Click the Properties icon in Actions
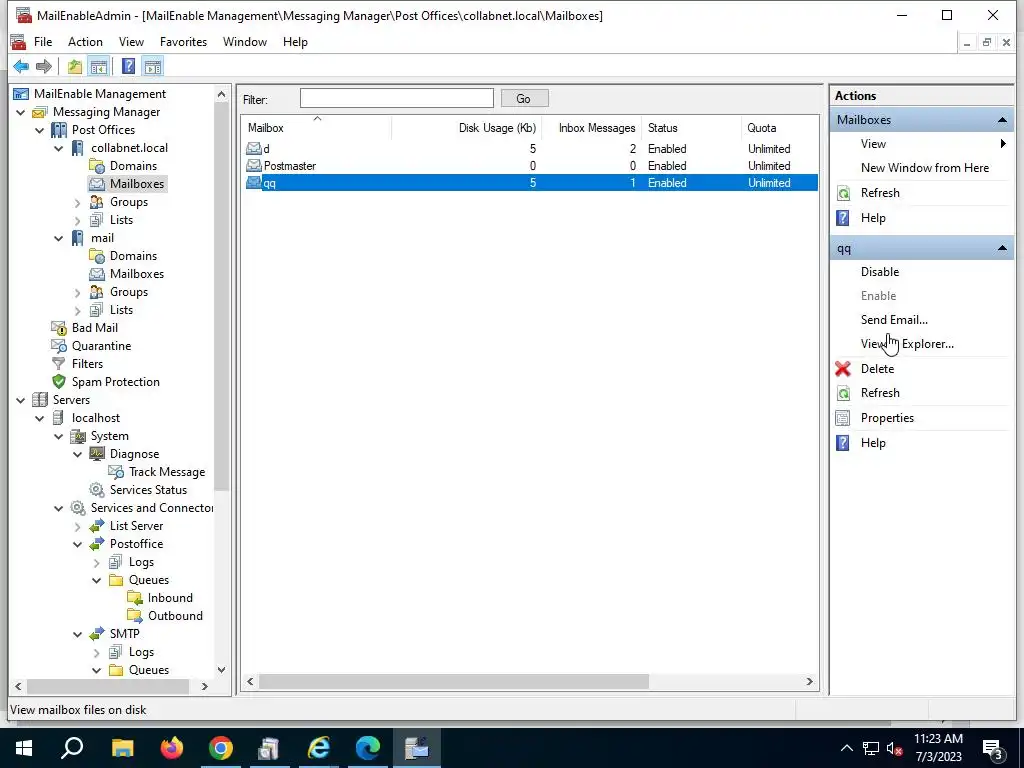This screenshot has width=1024, height=768. 843,418
